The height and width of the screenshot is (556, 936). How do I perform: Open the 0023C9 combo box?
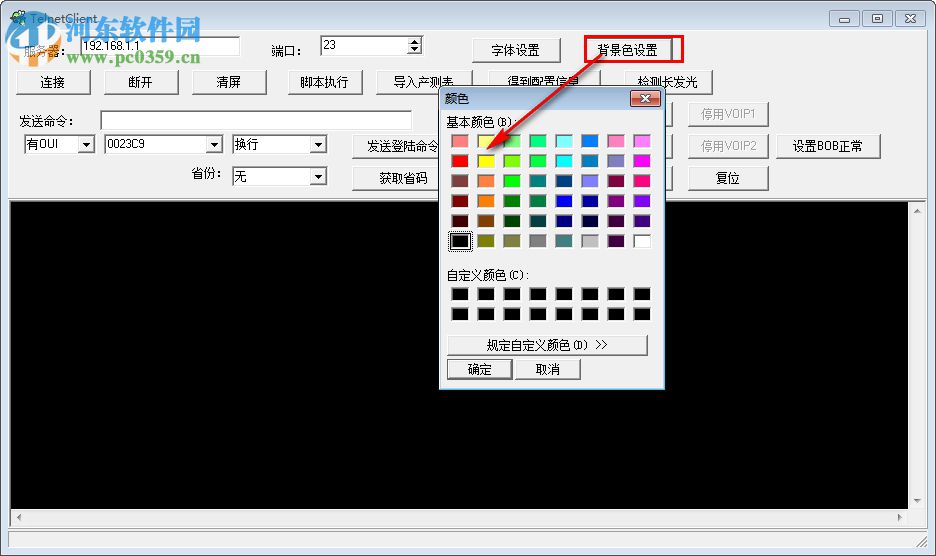[x=214, y=145]
